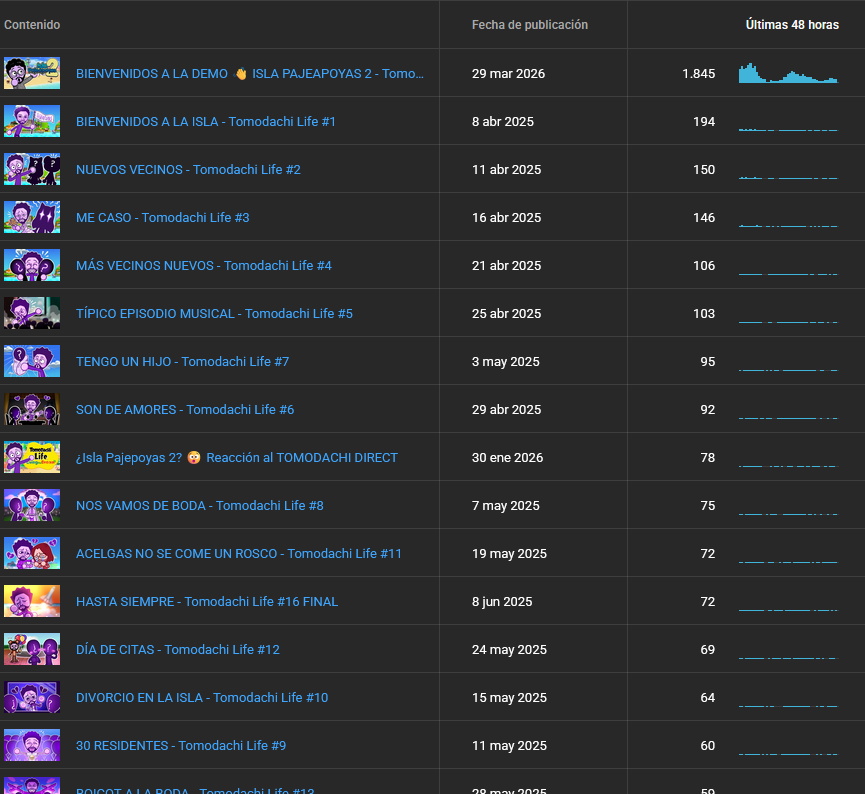Open HASTA SIEMPRE - Tomodachi Life #16 FINAL
Image resolution: width=865 pixels, height=794 pixels.
coord(207,601)
